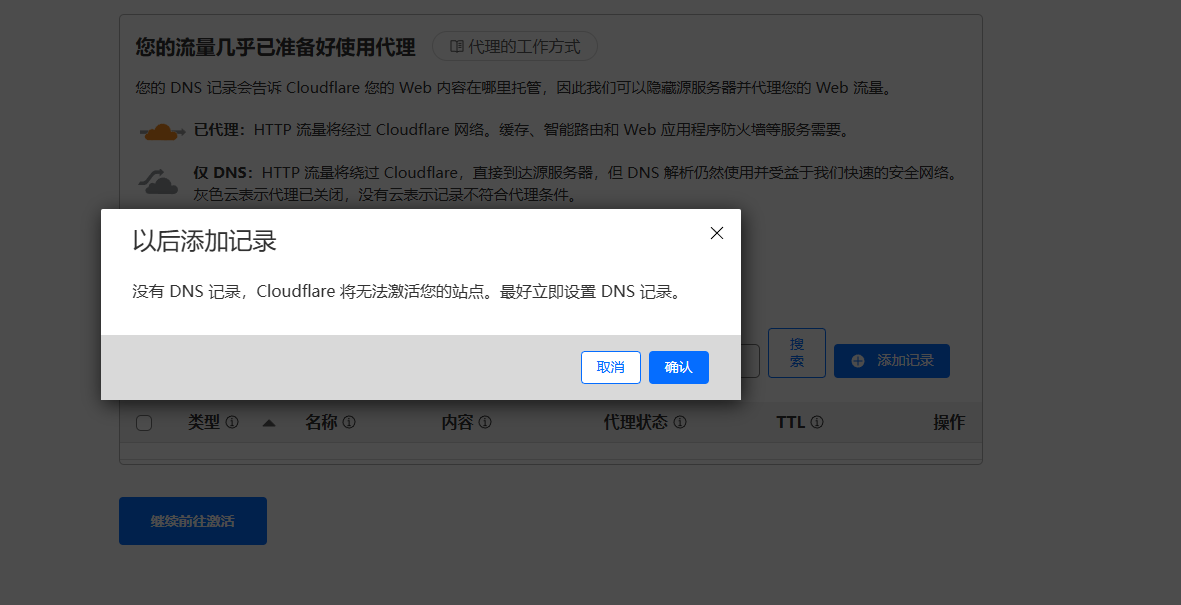
Task: Open the 代理的工作方式 help button
Action: click(x=514, y=47)
